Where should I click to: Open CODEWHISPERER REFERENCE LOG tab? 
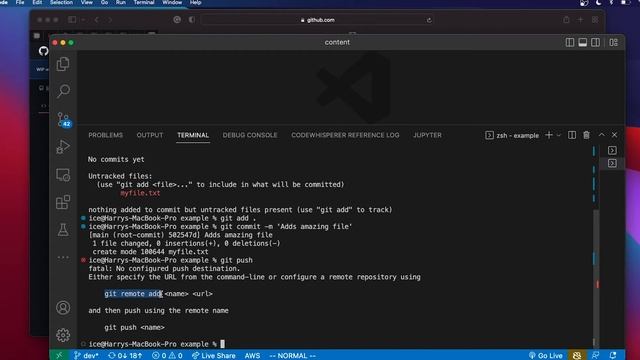[x=345, y=135]
